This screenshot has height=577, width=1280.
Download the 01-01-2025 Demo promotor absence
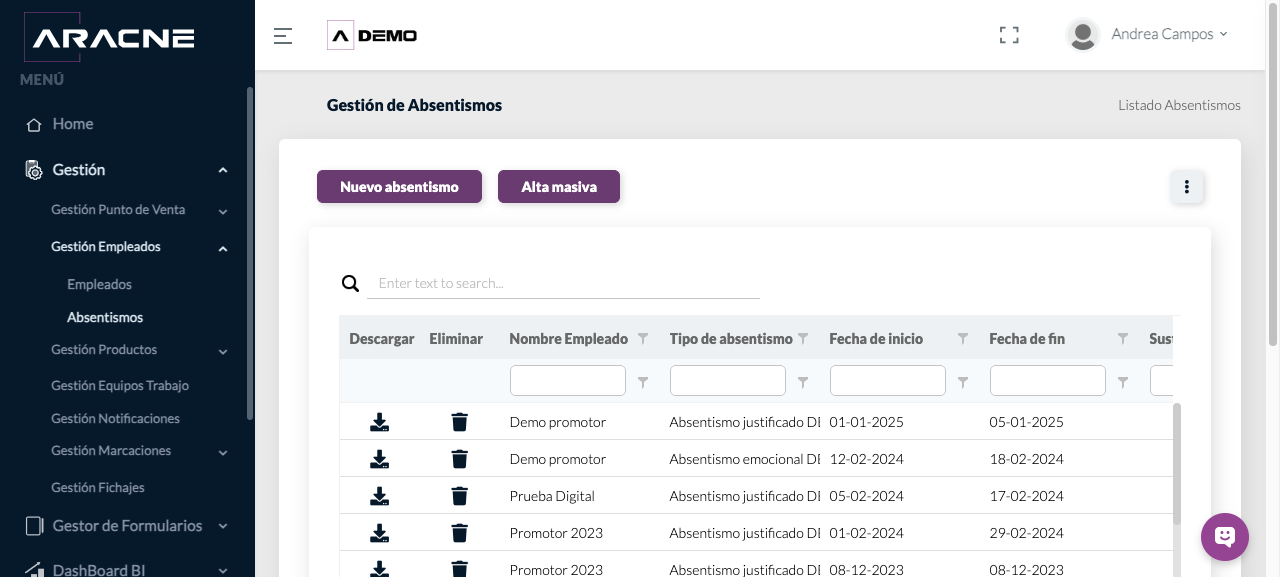(379, 422)
